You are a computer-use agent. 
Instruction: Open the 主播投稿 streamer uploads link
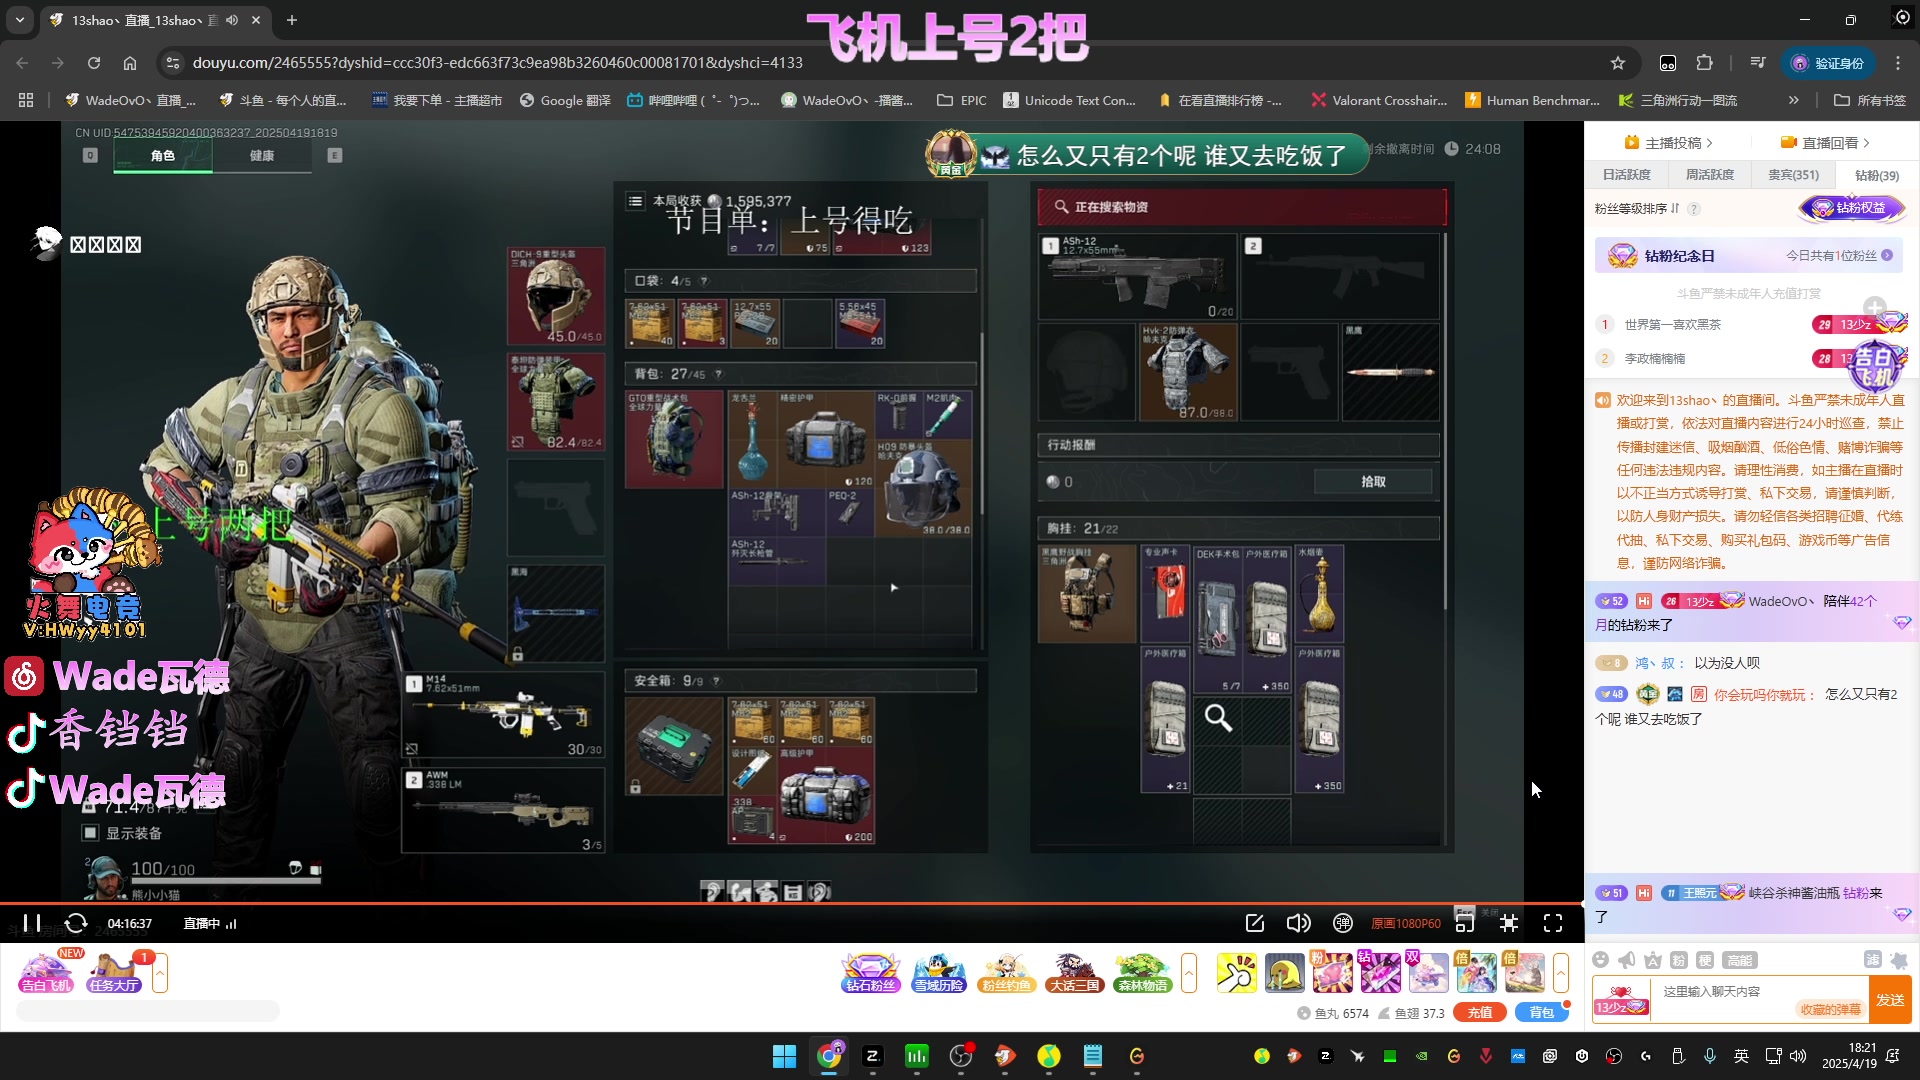(x=1668, y=143)
